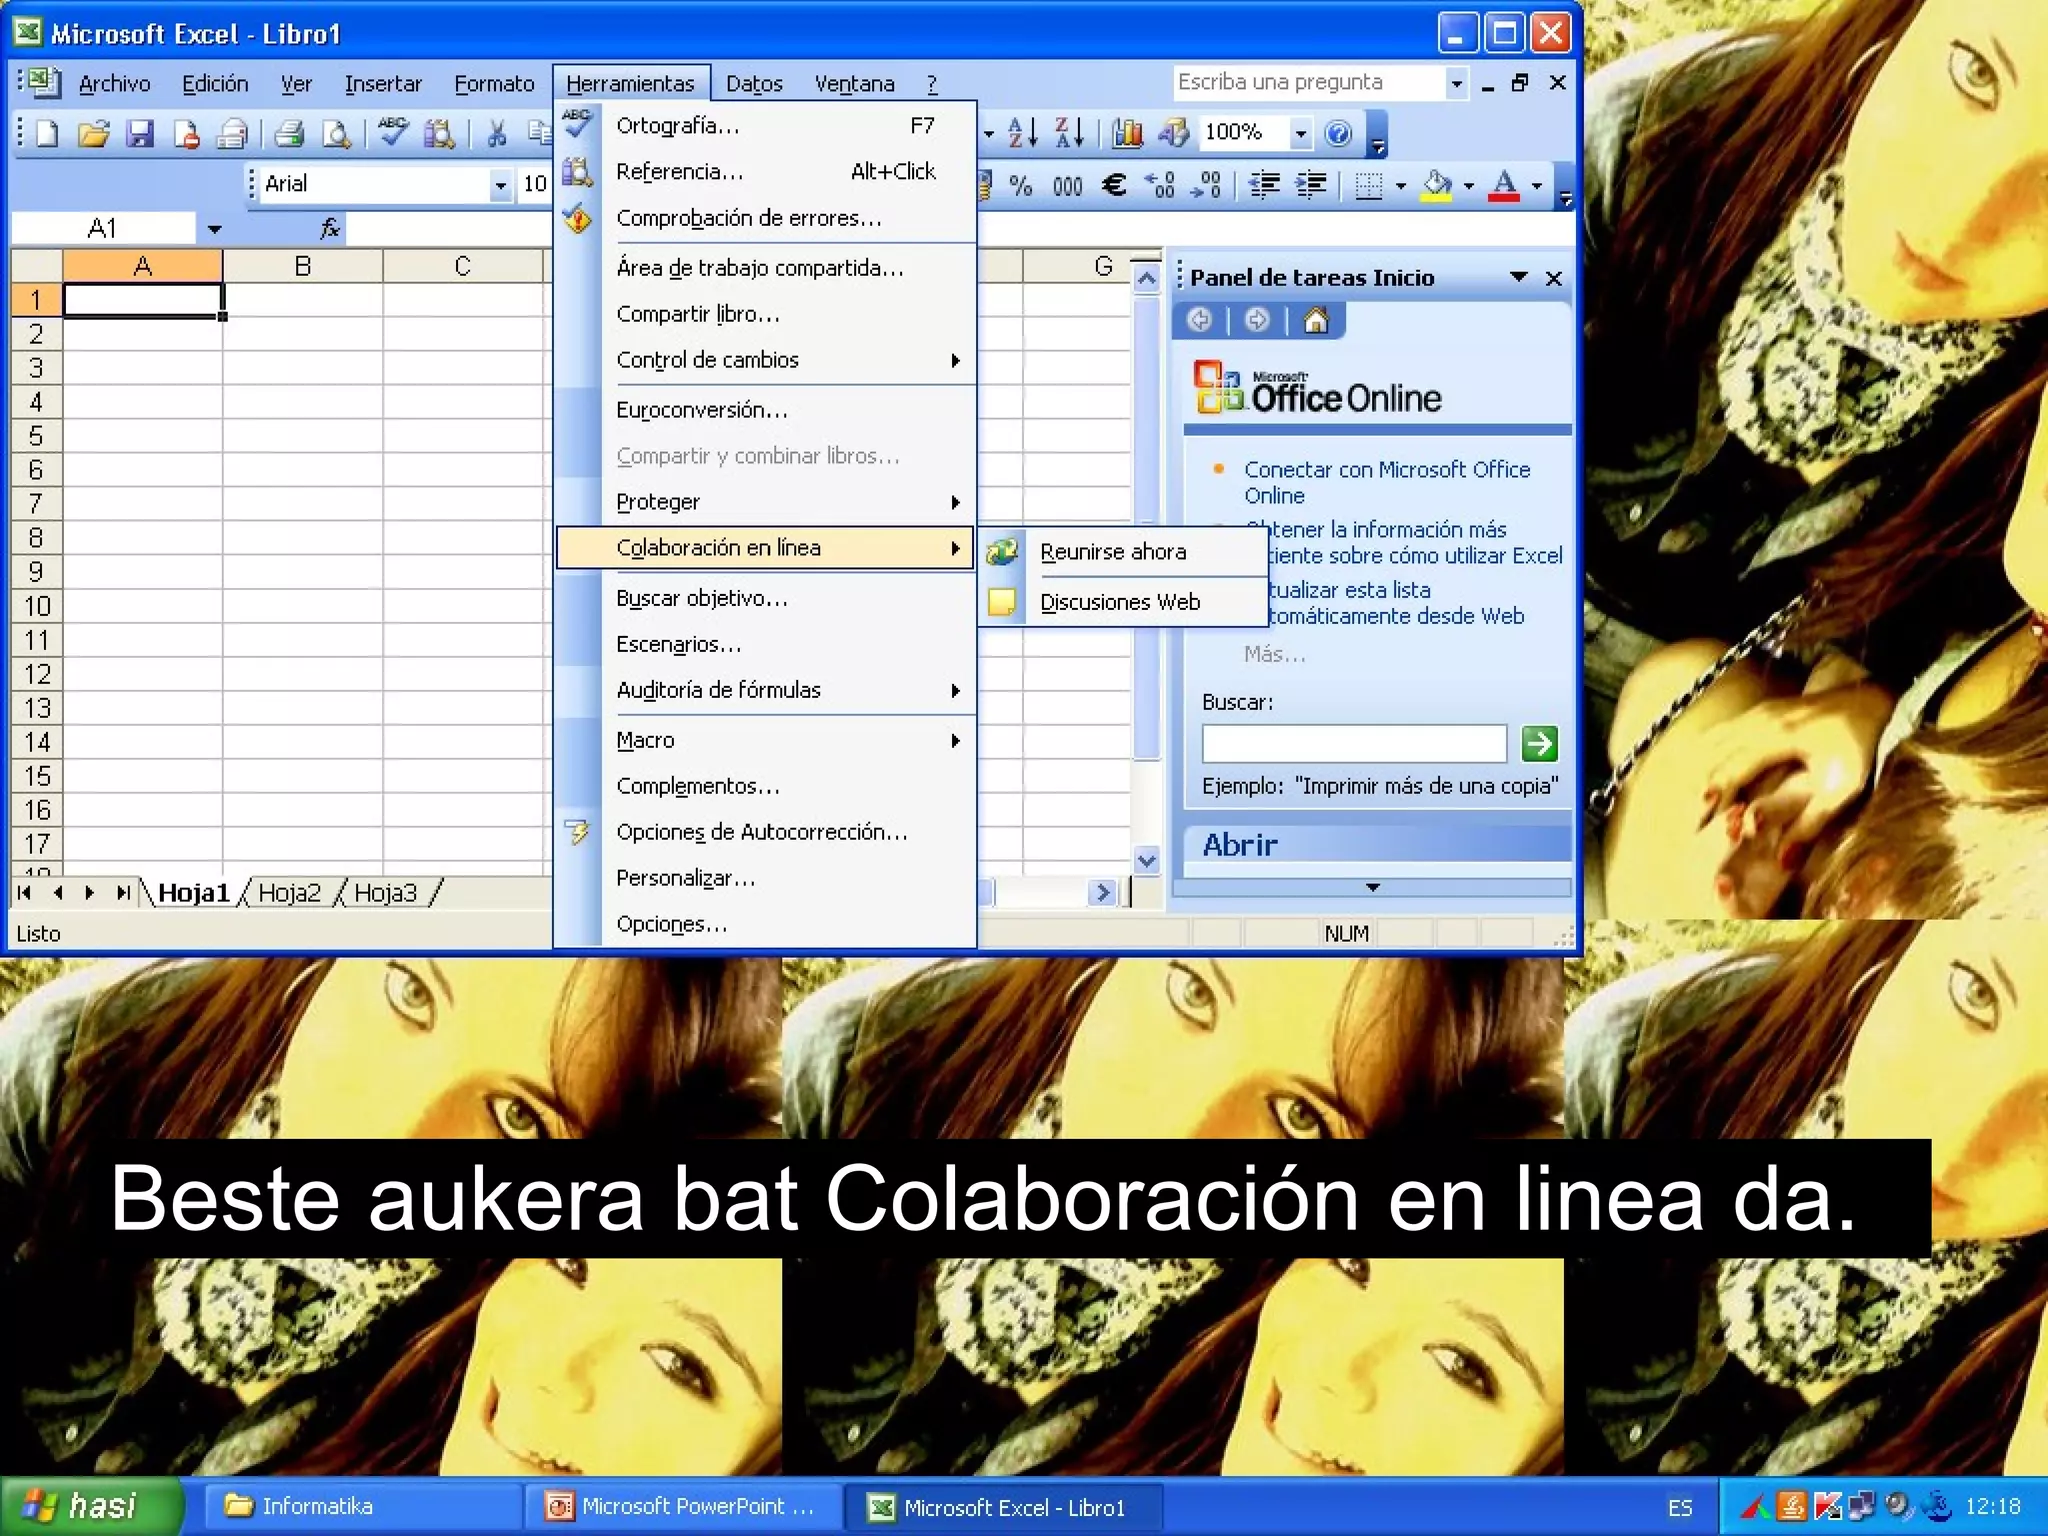Click the Kaspersky antivirus tray icon
The width and height of the screenshot is (2048, 1536).
pos(1827,1506)
